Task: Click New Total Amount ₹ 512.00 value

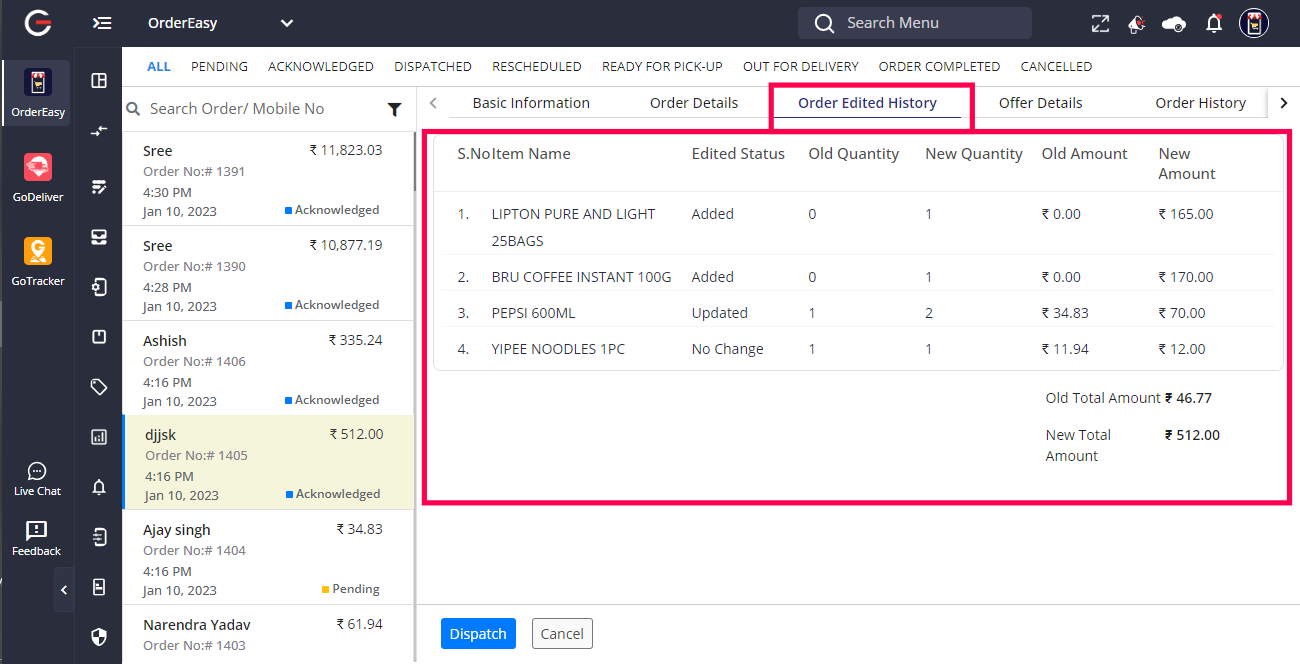Action: click(x=1192, y=435)
